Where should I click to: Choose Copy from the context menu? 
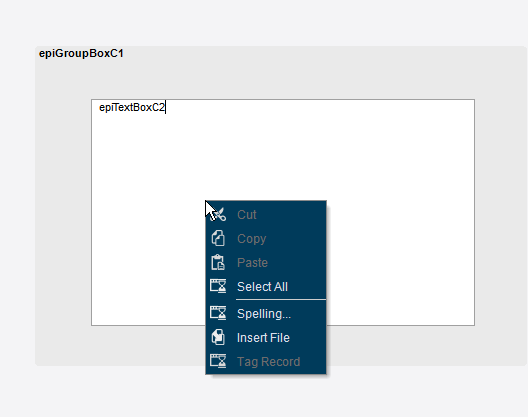click(x=266, y=238)
